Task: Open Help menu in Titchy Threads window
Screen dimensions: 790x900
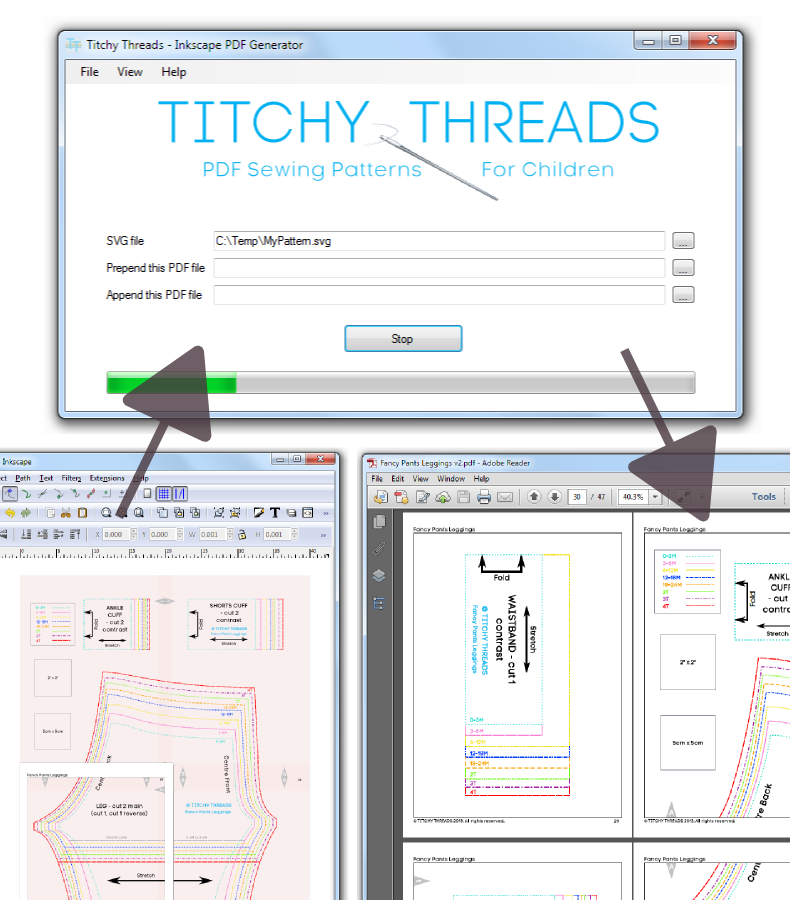Action: pyautogui.click(x=173, y=72)
